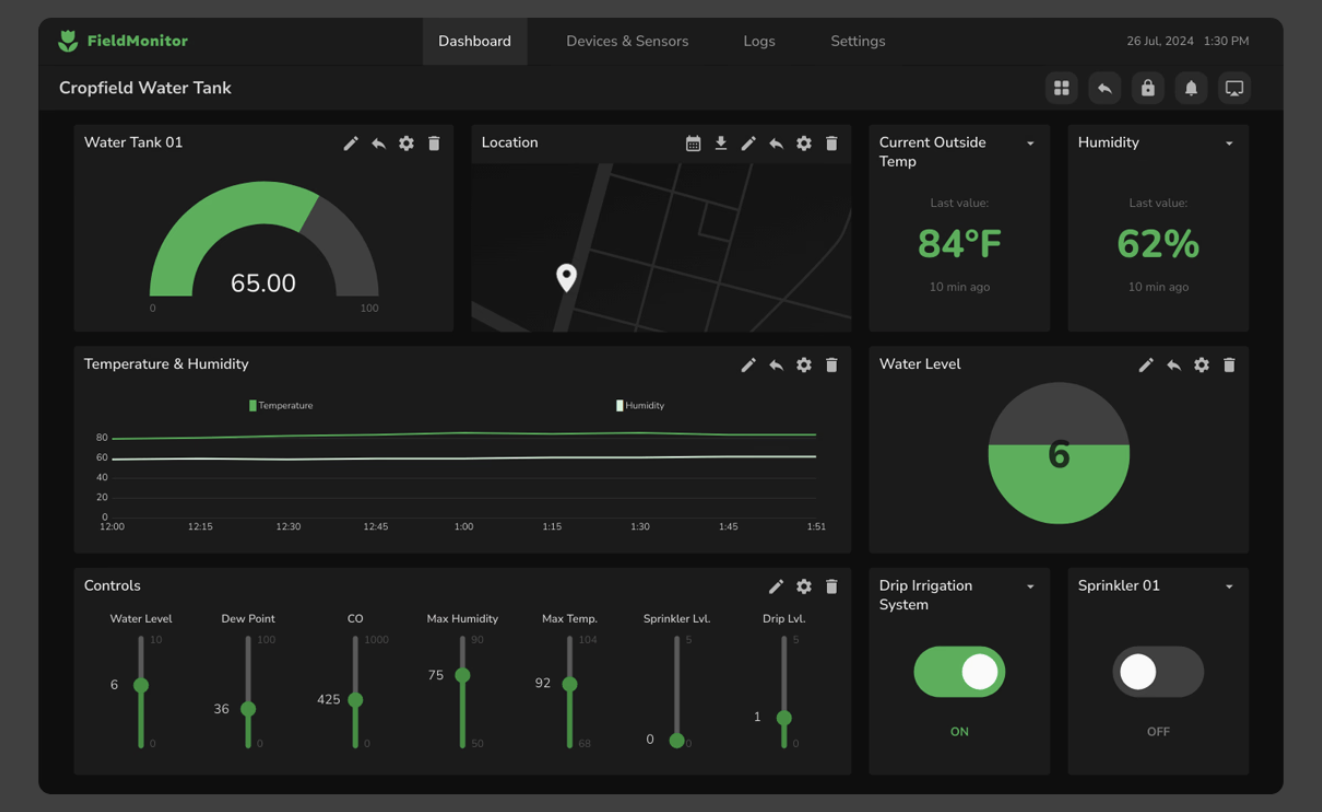
Task: Delete the Controls widget
Action: (x=831, y=587)
